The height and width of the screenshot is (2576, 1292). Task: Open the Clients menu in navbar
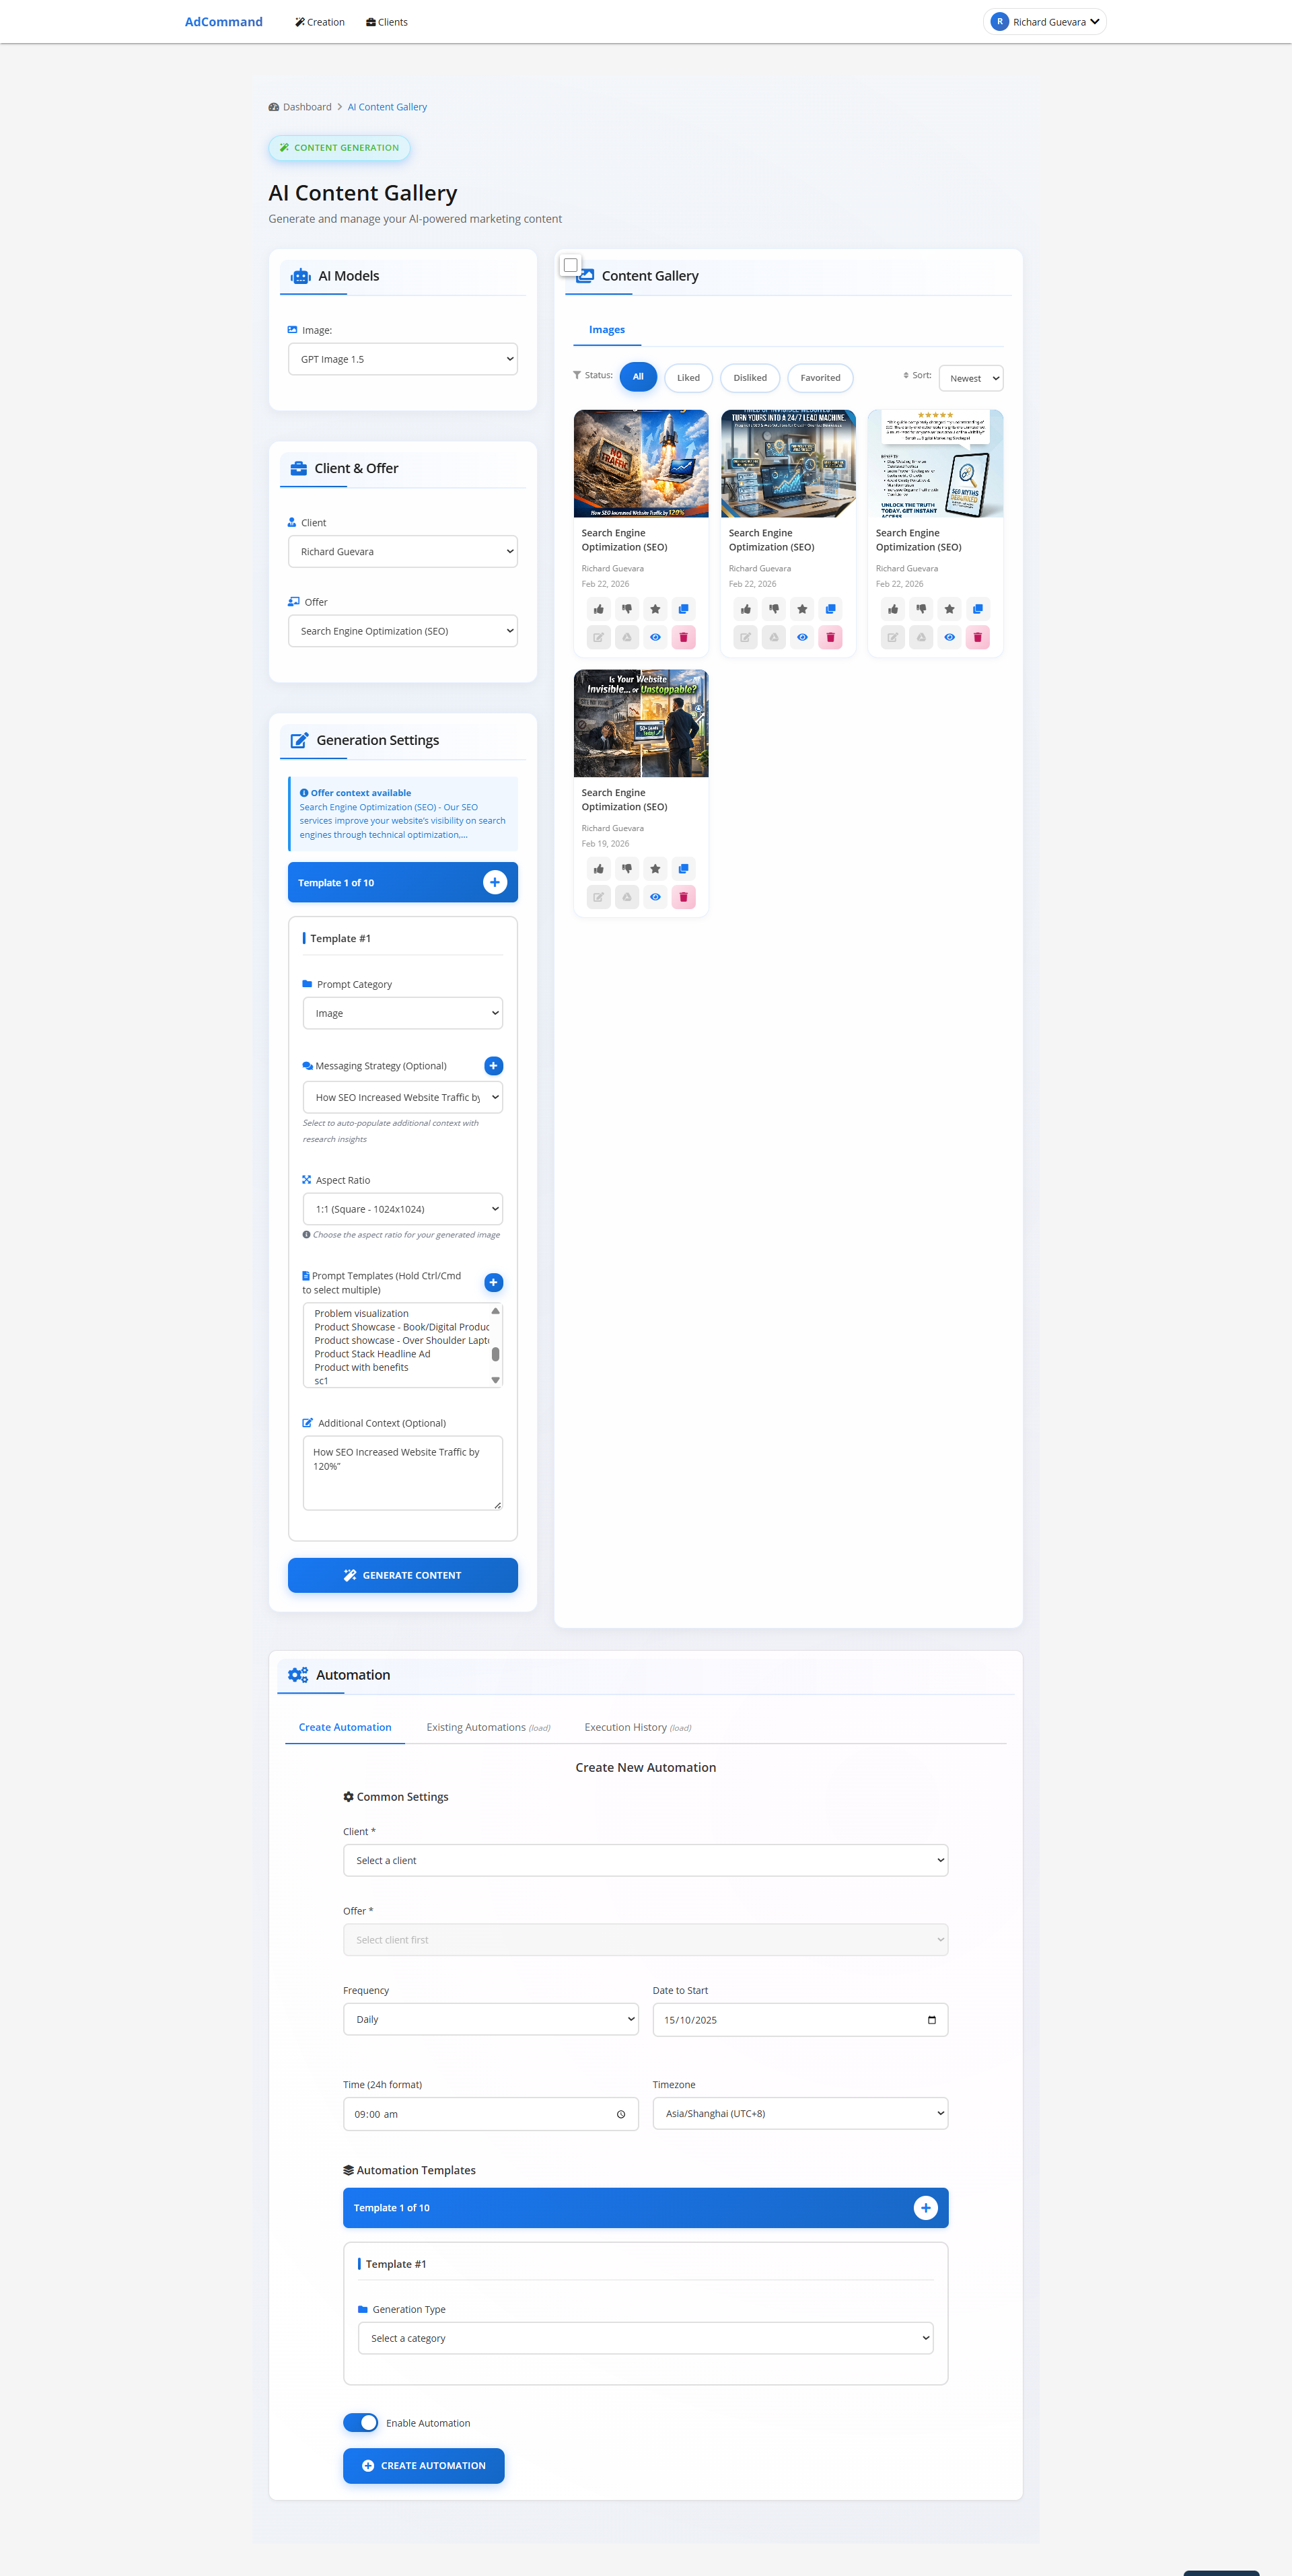387,22
